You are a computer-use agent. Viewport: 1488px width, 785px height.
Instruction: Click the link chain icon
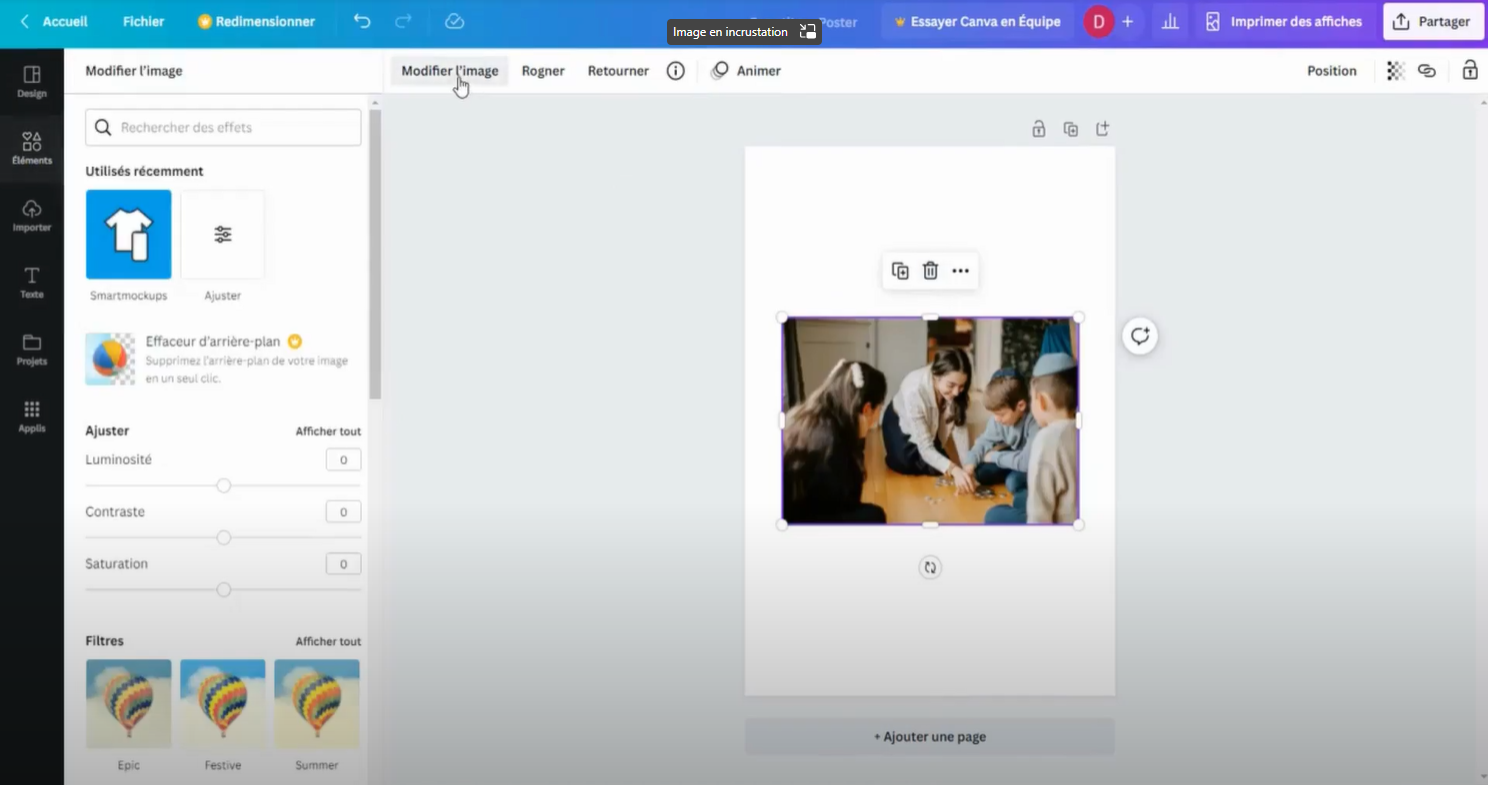coord(1427,71)
